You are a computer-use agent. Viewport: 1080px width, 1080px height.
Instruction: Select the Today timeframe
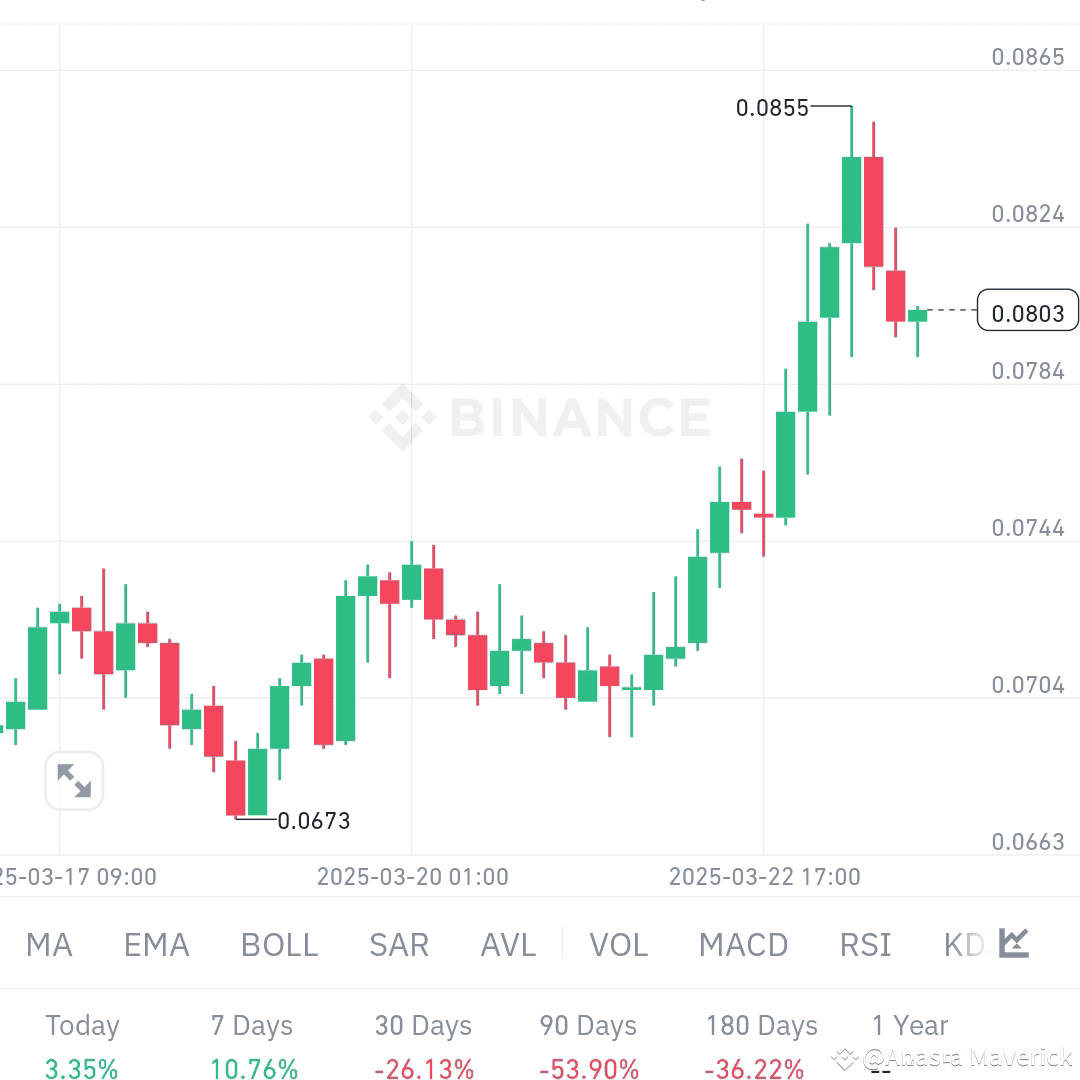81,1025
